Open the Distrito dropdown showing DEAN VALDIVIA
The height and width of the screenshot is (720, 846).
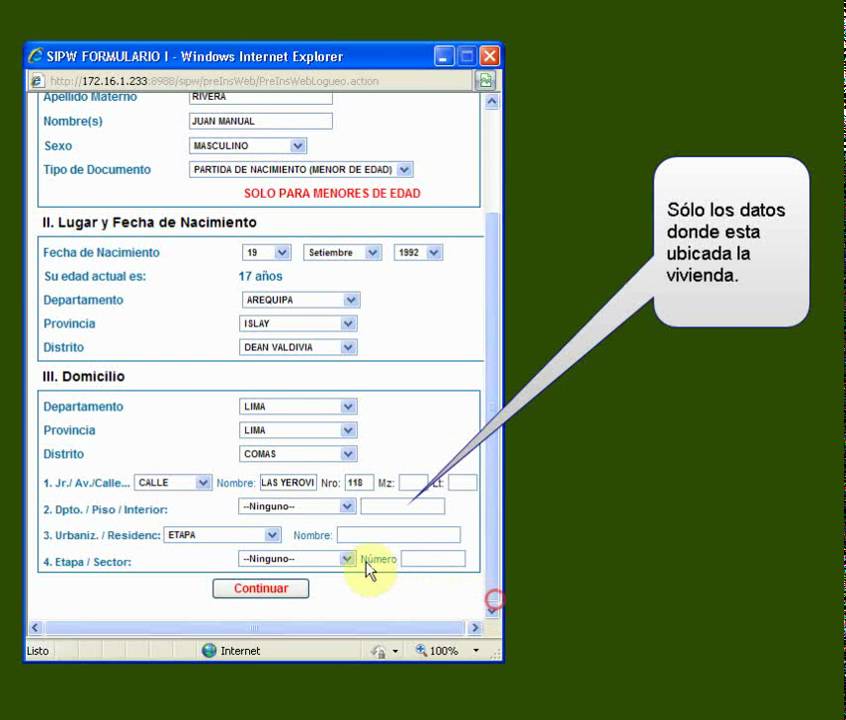coord(298,348)
